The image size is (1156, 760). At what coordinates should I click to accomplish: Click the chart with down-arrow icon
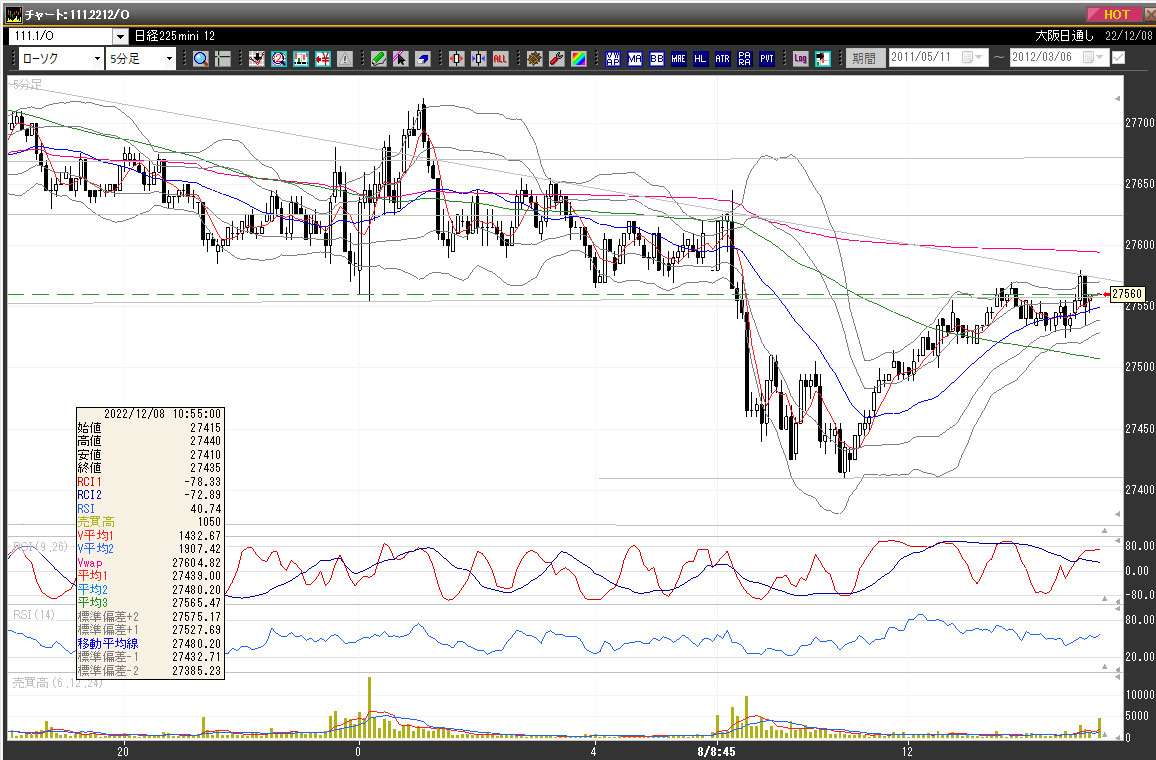[x=257, y=58]
